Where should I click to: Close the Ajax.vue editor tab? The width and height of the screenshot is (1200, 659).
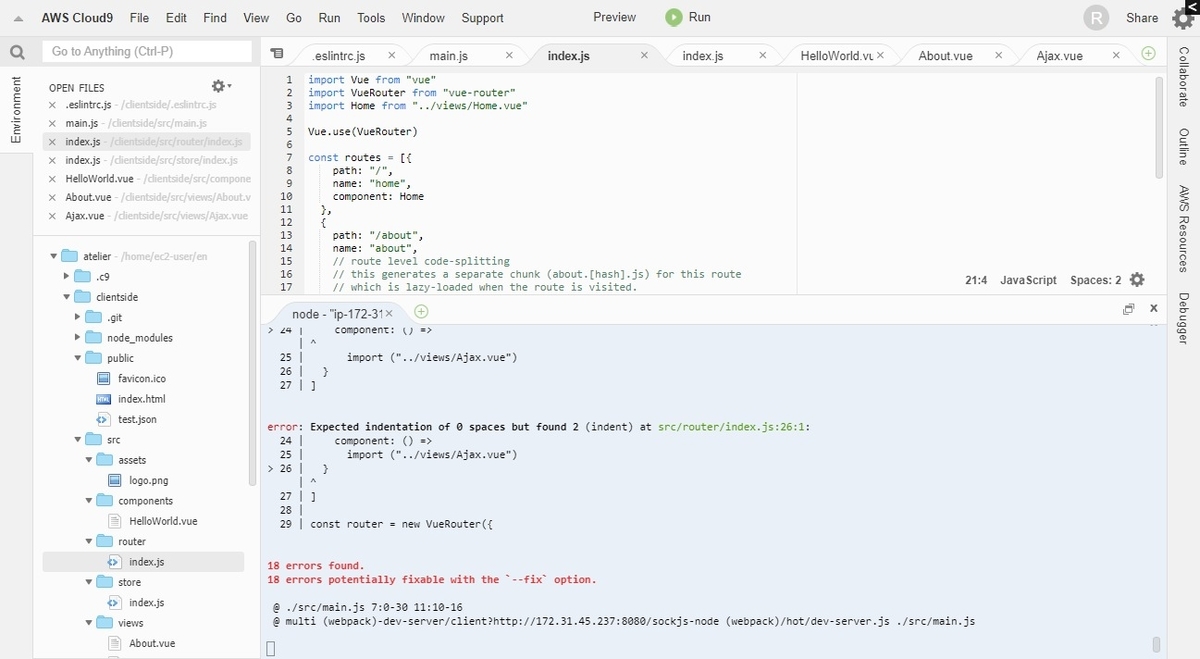tap(1116, 56)
